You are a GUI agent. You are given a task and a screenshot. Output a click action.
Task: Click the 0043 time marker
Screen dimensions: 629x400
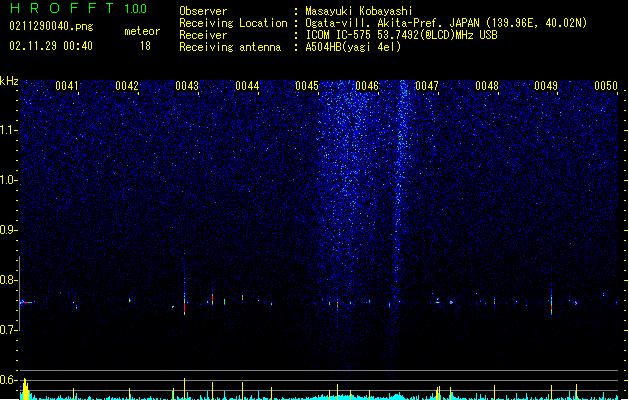[187, 86]
